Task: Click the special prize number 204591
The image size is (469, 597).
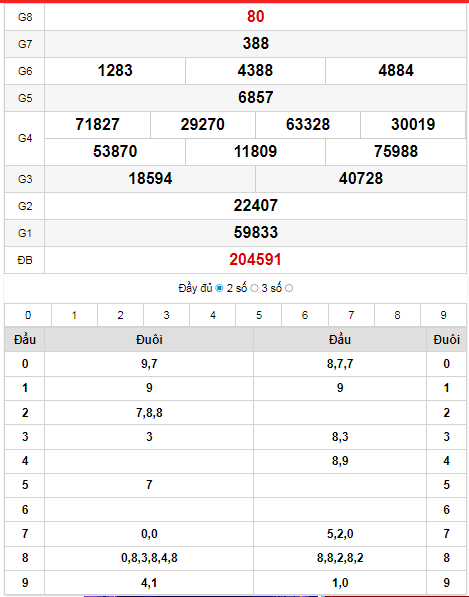Action: 255,260
